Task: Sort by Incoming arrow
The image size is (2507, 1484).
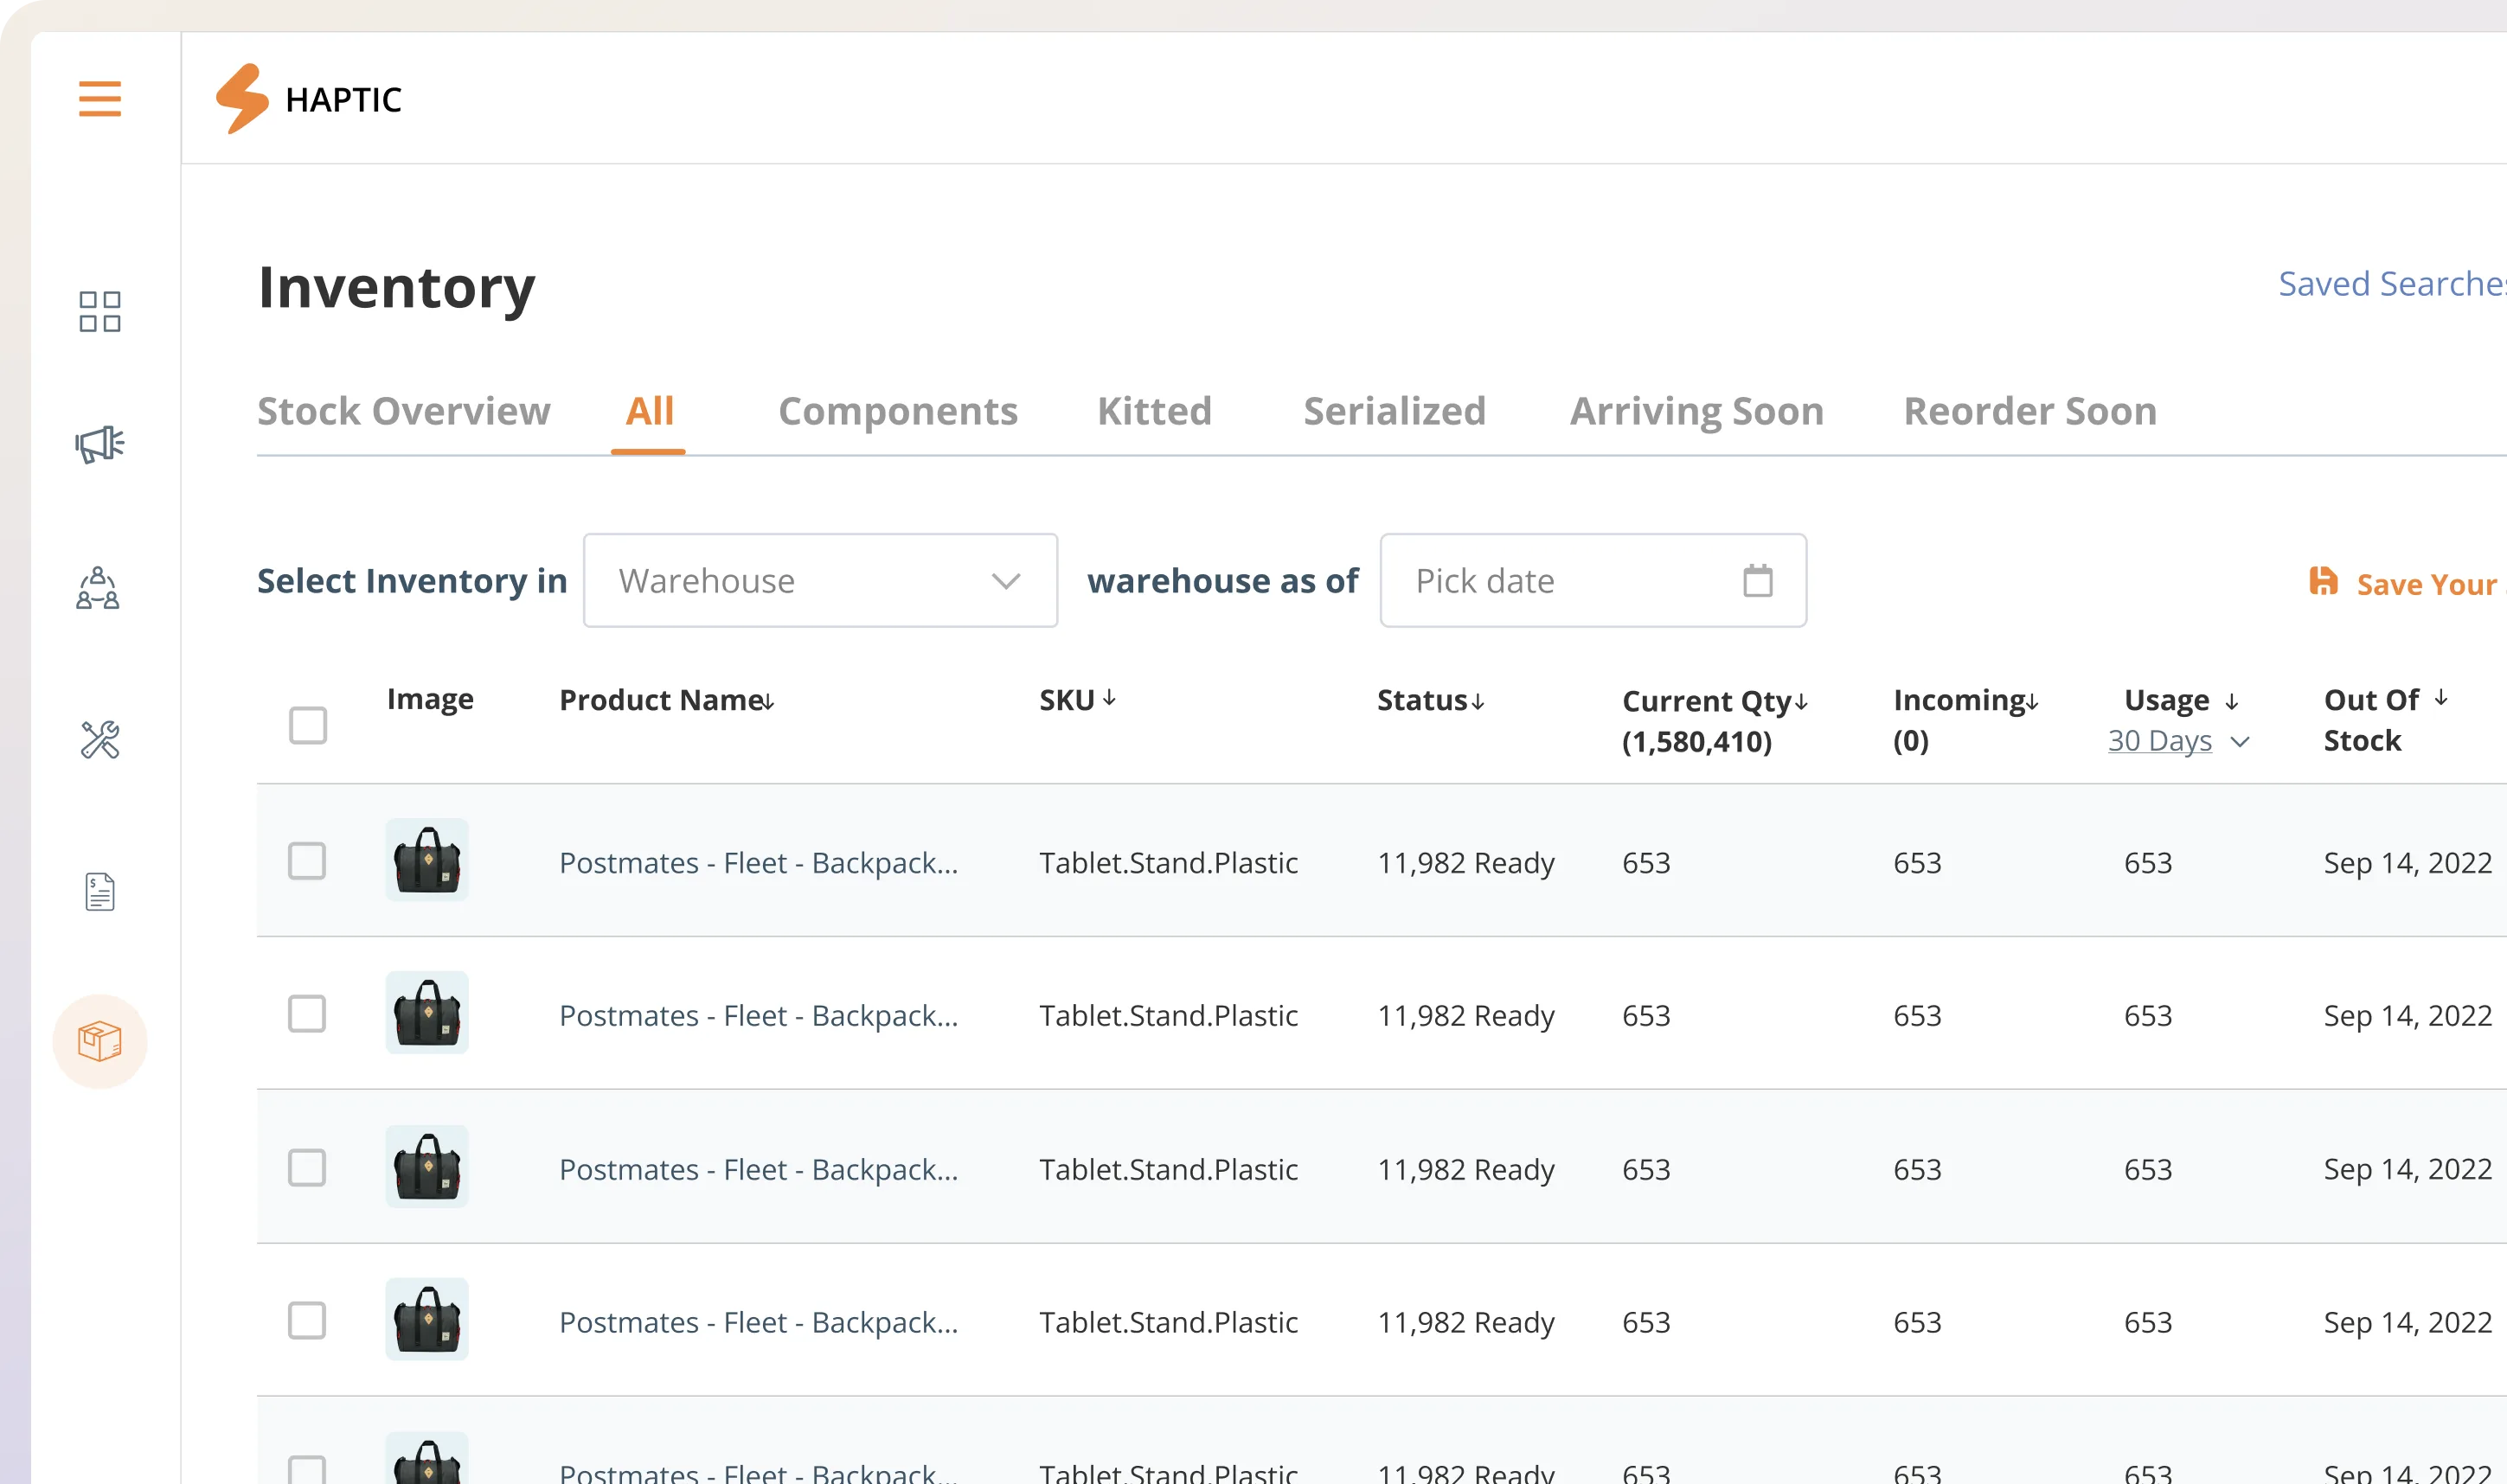Action: click(2032, 702)
